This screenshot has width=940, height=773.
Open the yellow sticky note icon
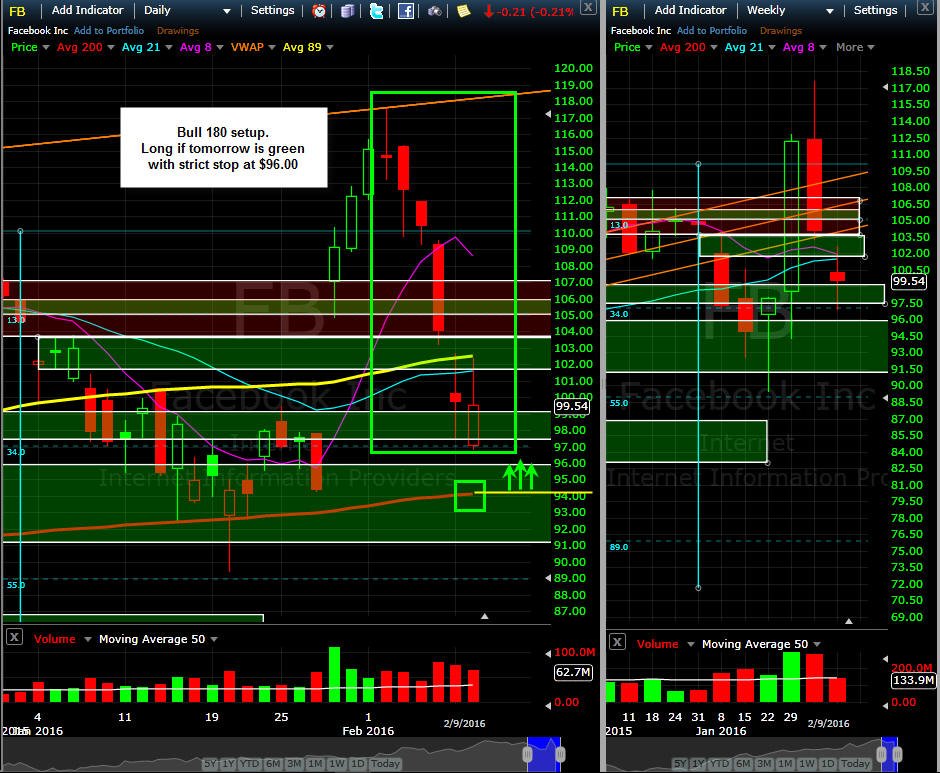point(463,10)
